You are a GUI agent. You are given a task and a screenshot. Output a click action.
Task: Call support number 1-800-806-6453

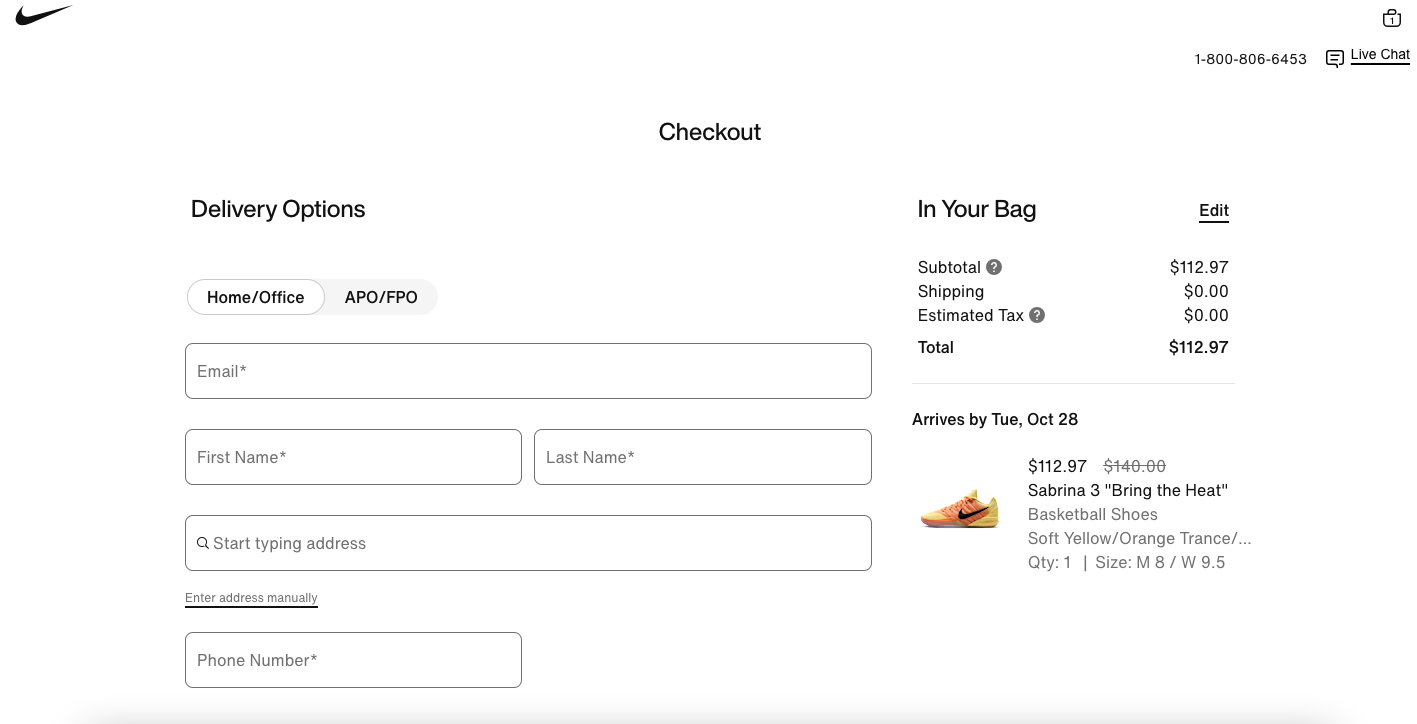tap(1250, 59)
